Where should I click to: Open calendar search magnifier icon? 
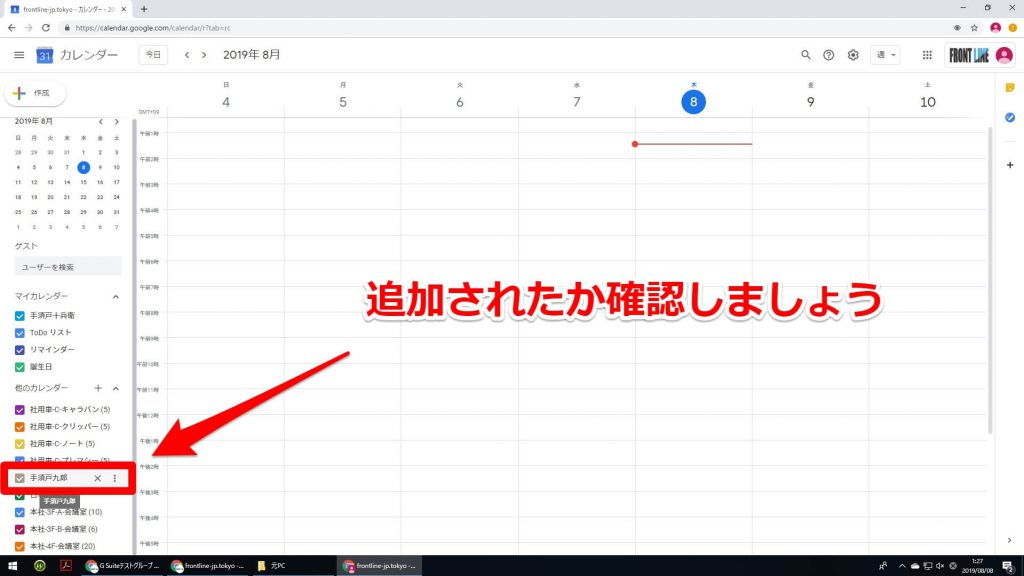[x=806, y=55]
